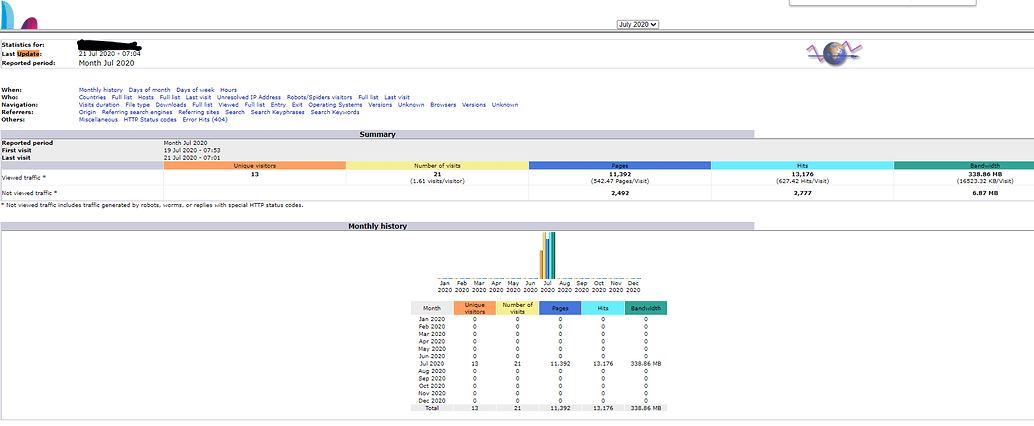Screen dimensions: 1034x426
Task: Click orange Unique visitors header in Summary
Action: pyautogui.click(x=255, y=166)
